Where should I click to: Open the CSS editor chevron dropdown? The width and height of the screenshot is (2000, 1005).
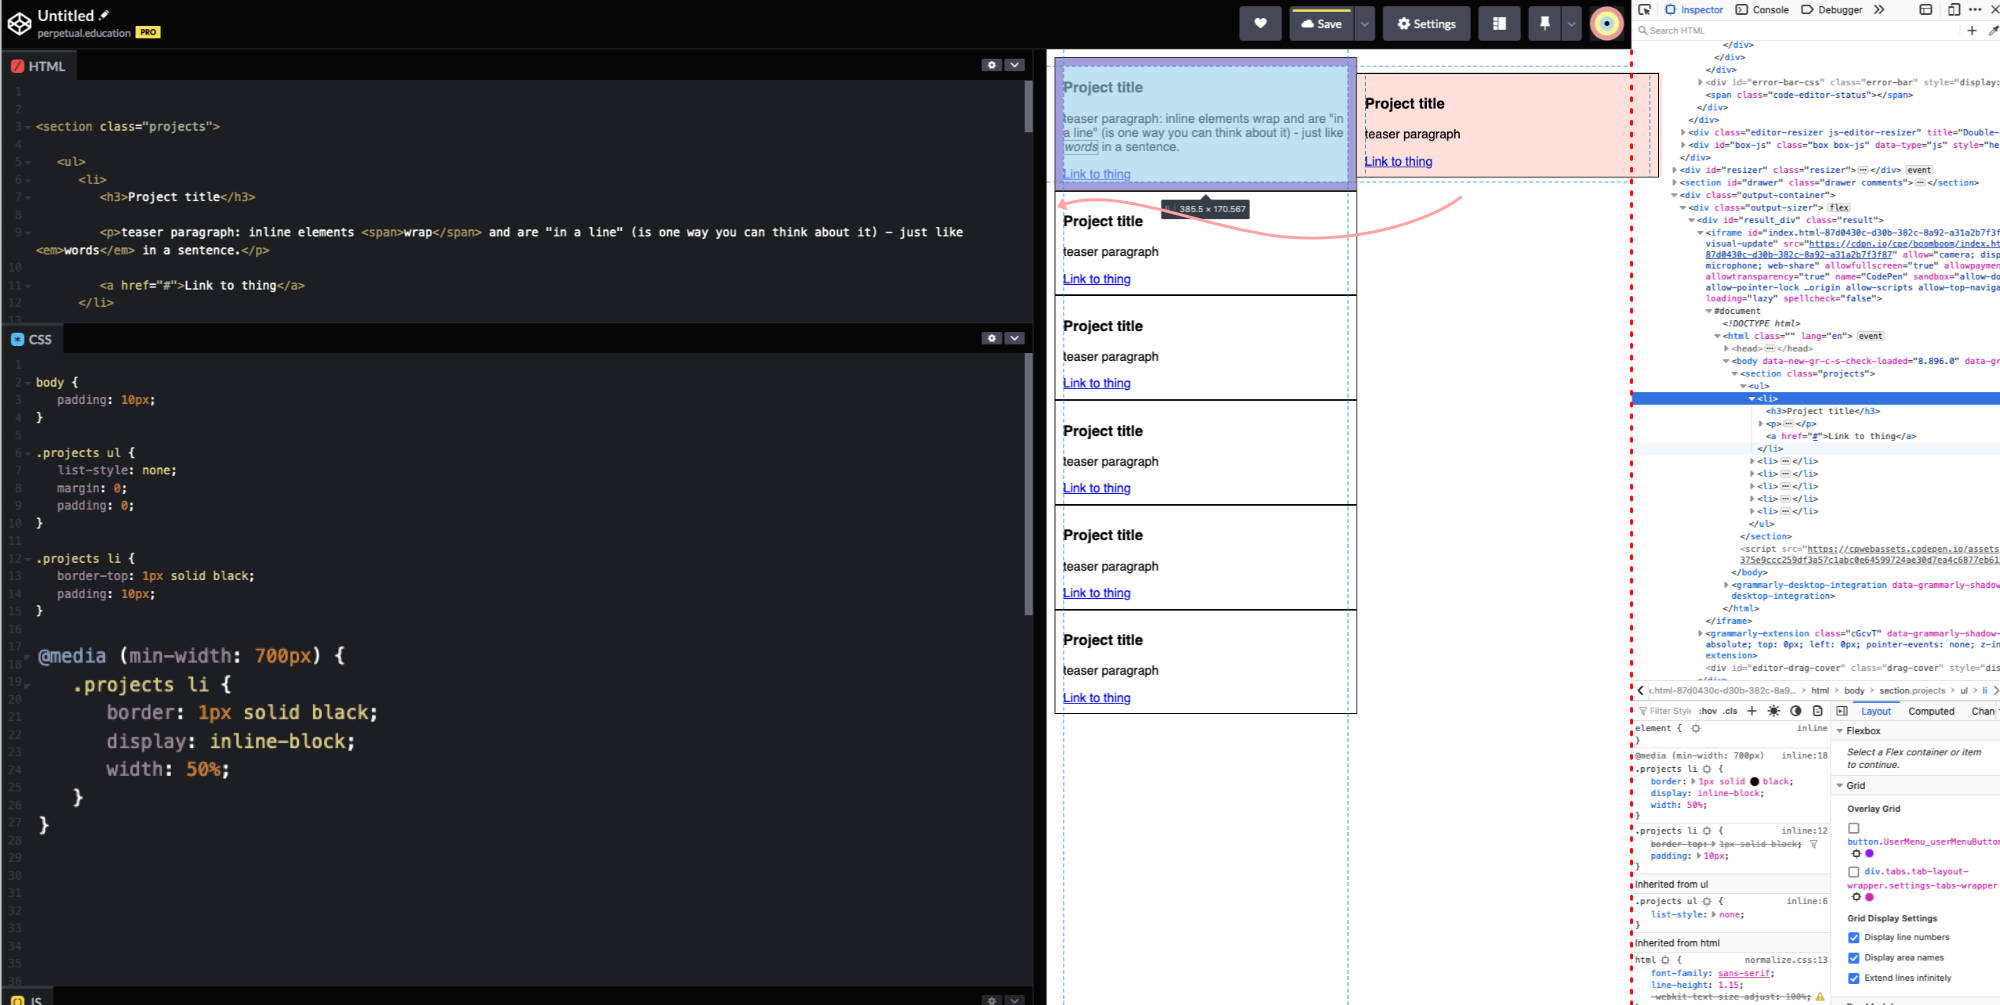1014,338
